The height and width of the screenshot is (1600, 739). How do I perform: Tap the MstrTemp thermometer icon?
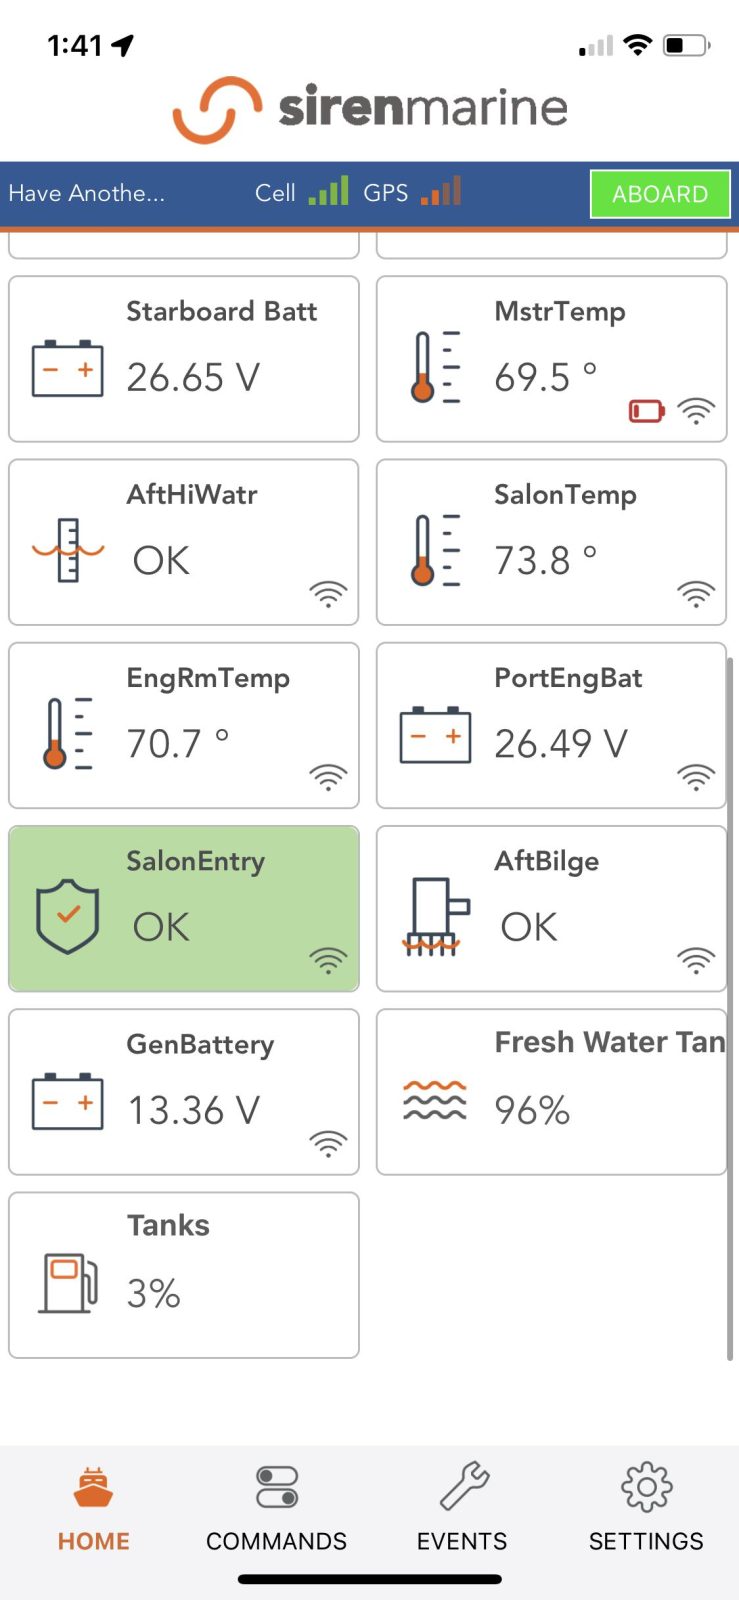point(436,367)
